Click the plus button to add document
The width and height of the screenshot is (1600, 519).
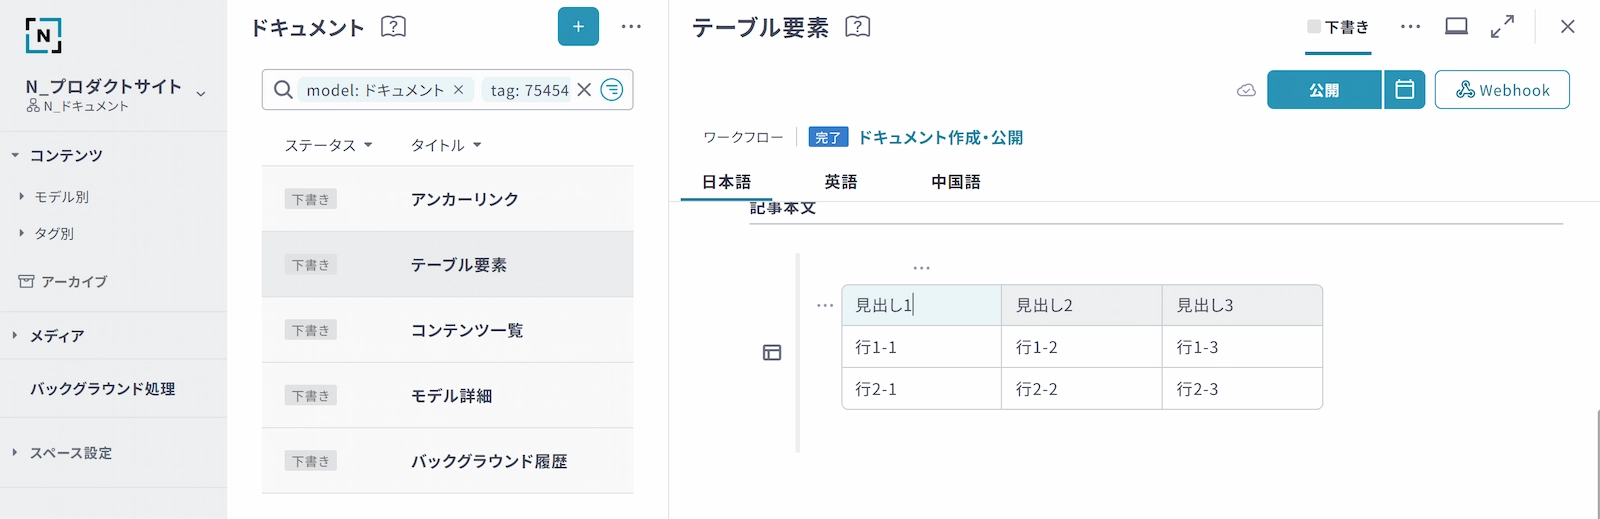(x=578, y=27)
